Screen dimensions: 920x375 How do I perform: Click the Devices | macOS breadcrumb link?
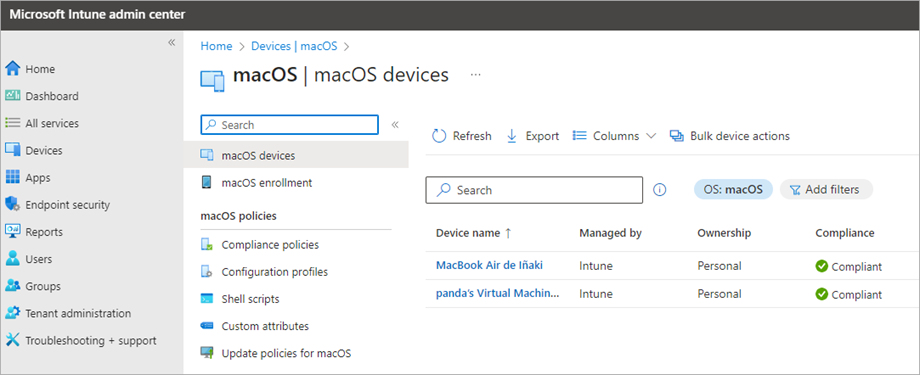[295, 46]
